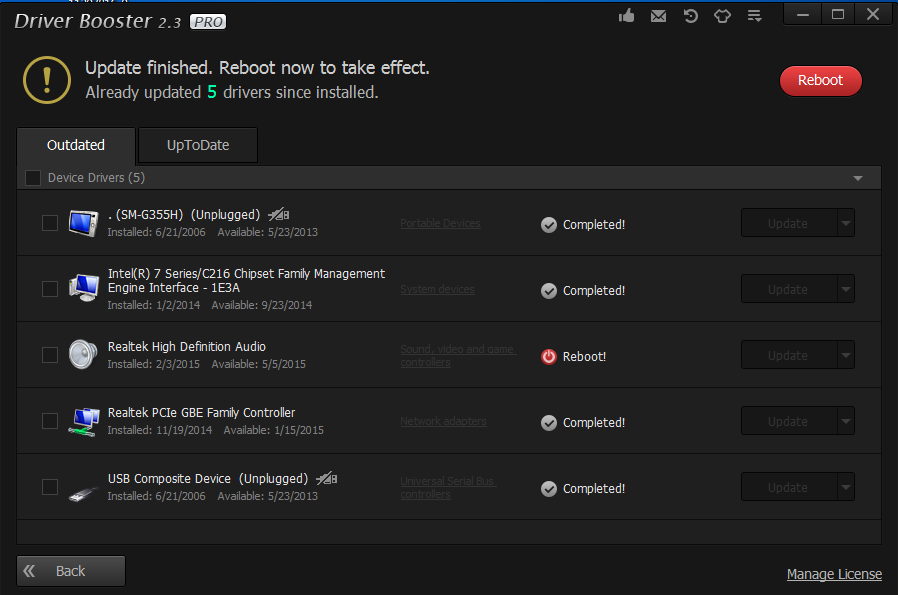
Task: Check the Realtek High Definition Audio checkbox
Action: point(50,354)
